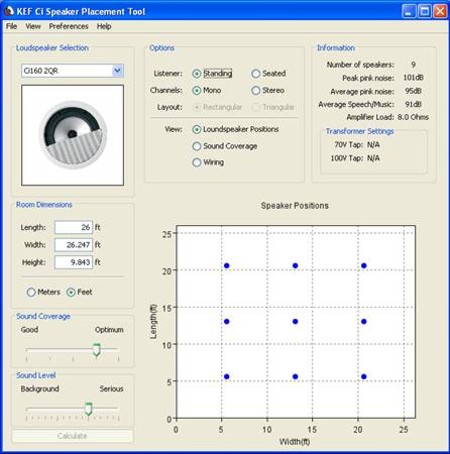
Task: Minimize the KEF Speaker Placement window
Action: [409, 11]
